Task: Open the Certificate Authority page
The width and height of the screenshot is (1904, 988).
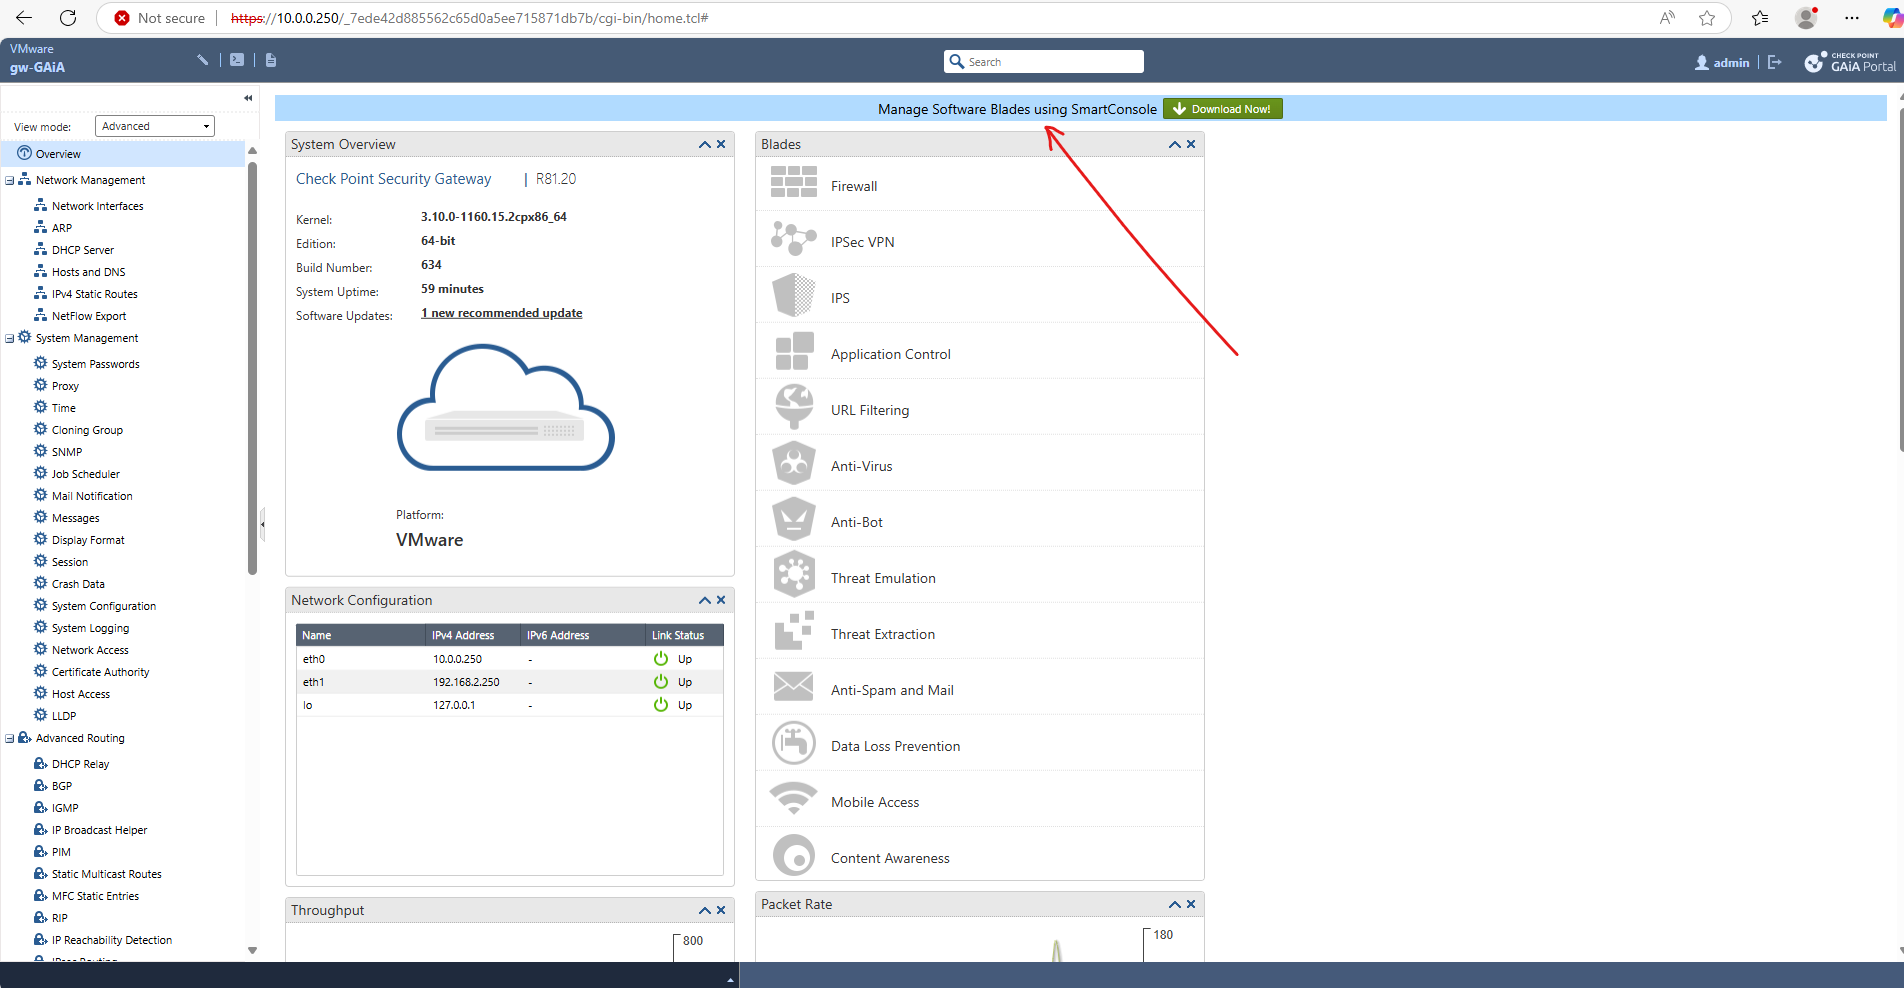Action: click(100, 672)
